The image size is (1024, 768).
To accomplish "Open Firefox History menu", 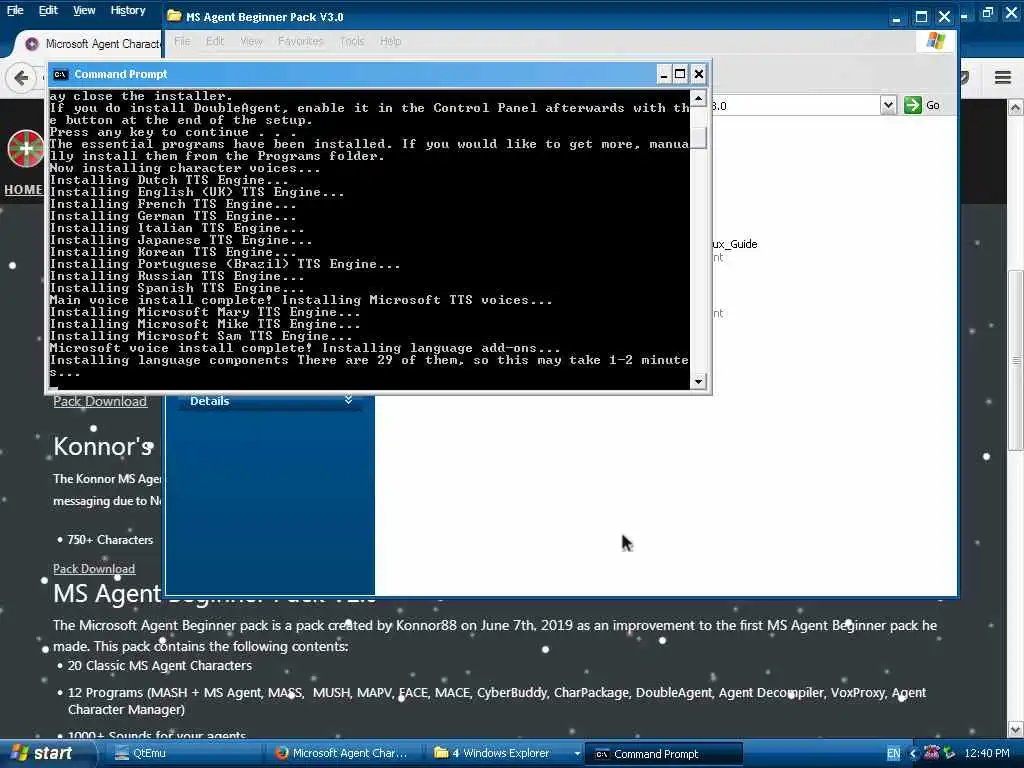I will click(x=127, y=10).
